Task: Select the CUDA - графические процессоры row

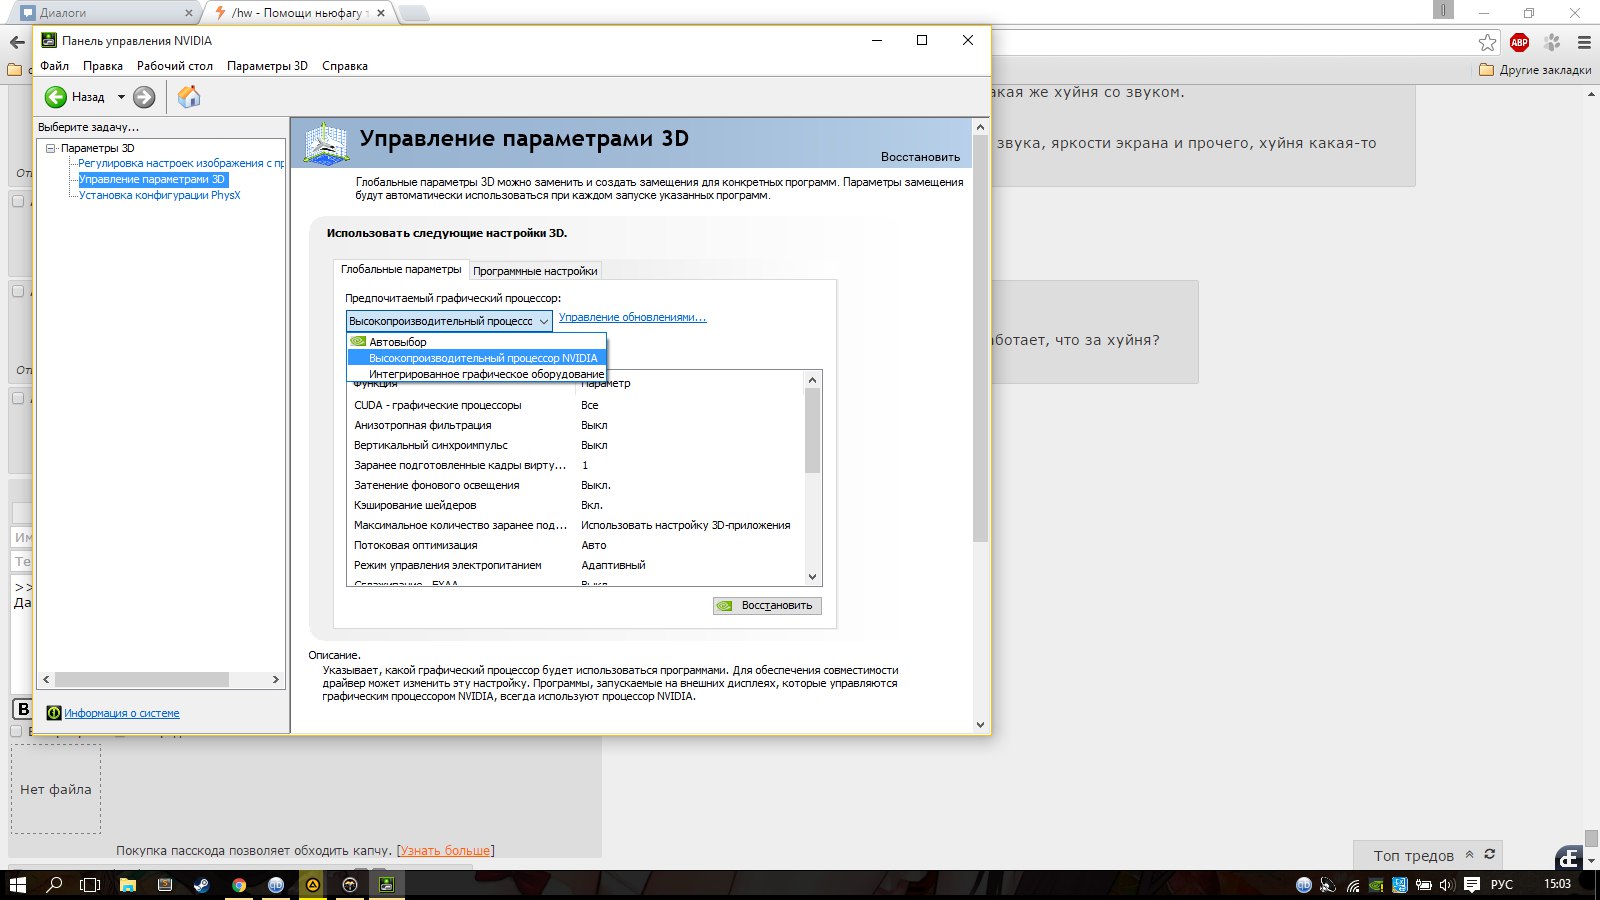Action: [575, 405]
